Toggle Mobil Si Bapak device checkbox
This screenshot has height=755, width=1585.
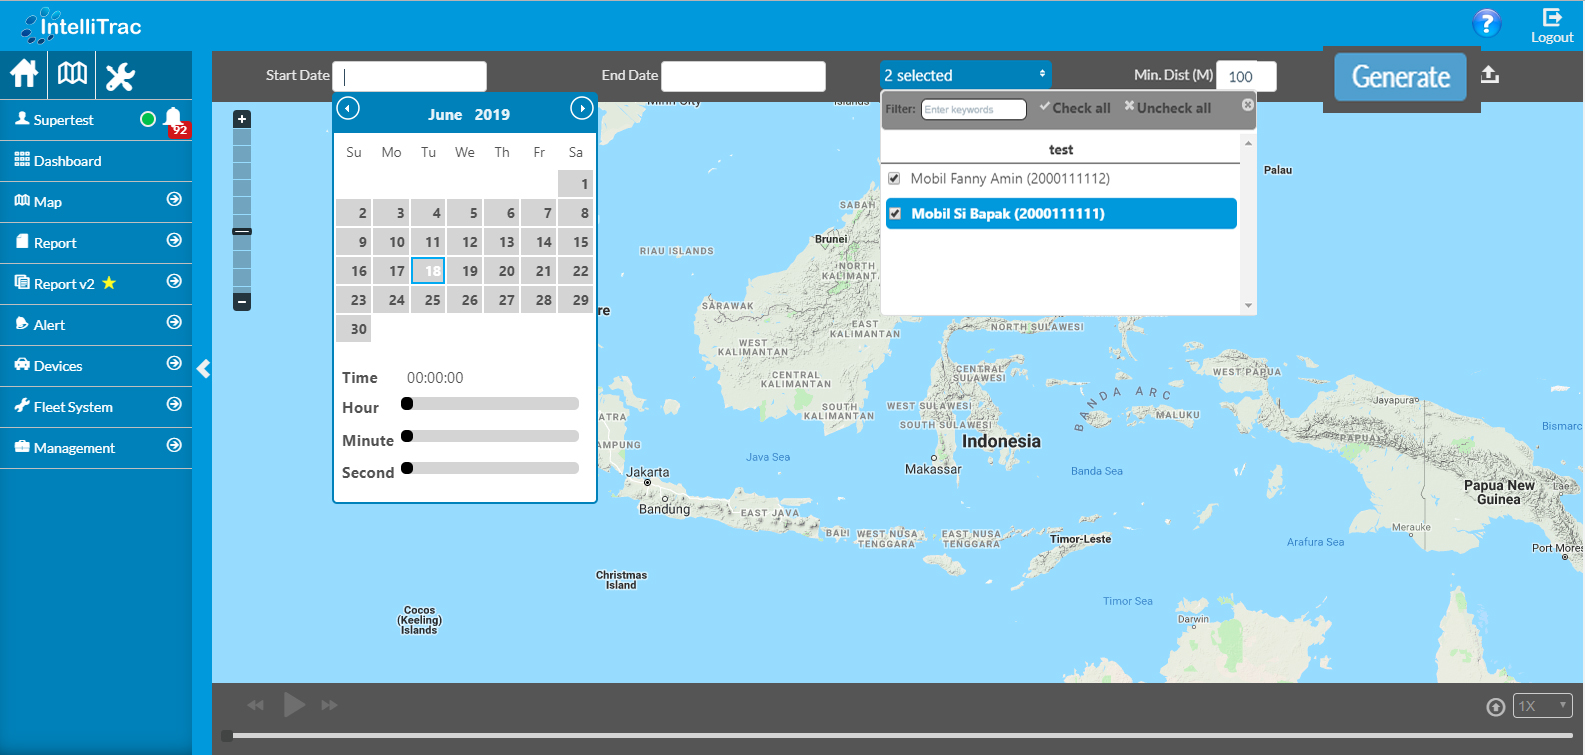(x=895, y=214)
